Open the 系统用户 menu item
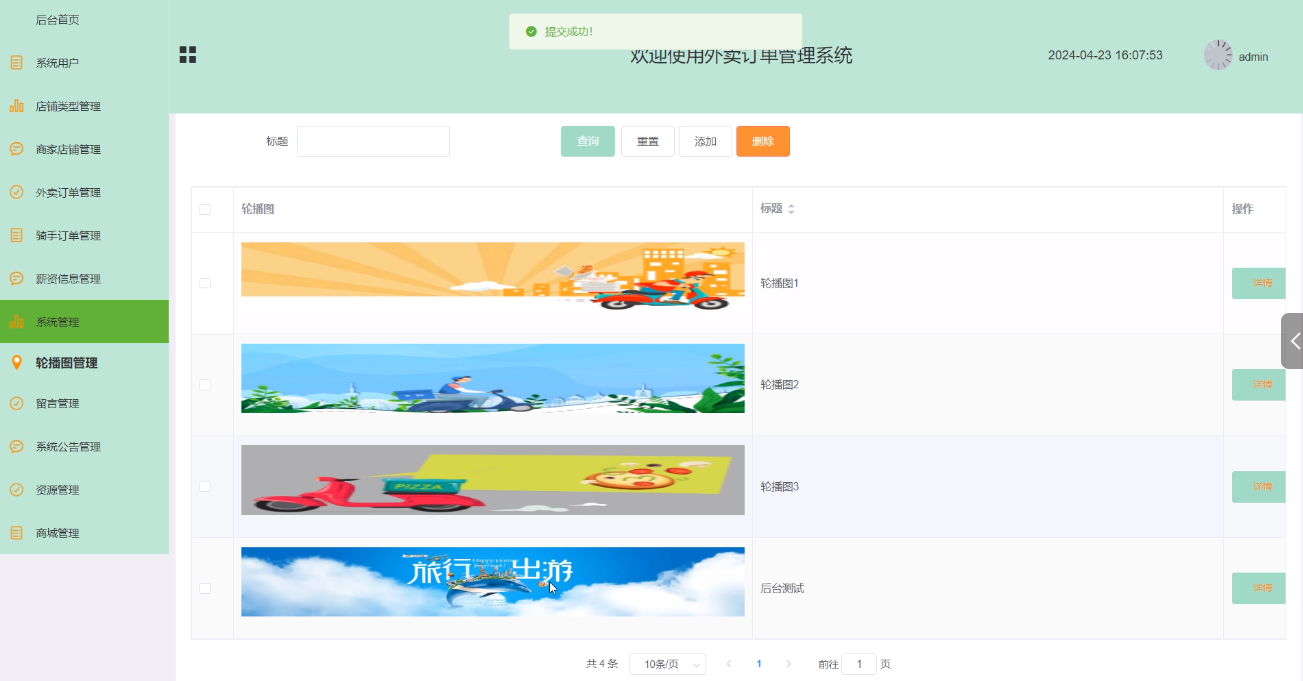 point(84,63)
